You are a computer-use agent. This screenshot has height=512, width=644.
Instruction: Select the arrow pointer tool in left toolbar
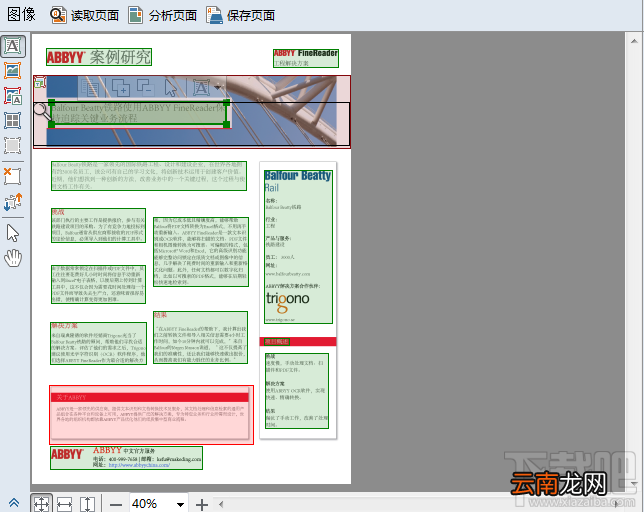point(13,233)
